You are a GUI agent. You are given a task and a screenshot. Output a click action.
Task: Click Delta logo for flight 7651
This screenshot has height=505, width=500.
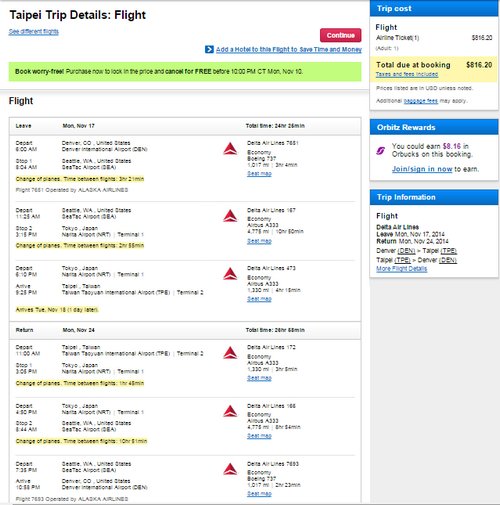click(x=230, y=149)
